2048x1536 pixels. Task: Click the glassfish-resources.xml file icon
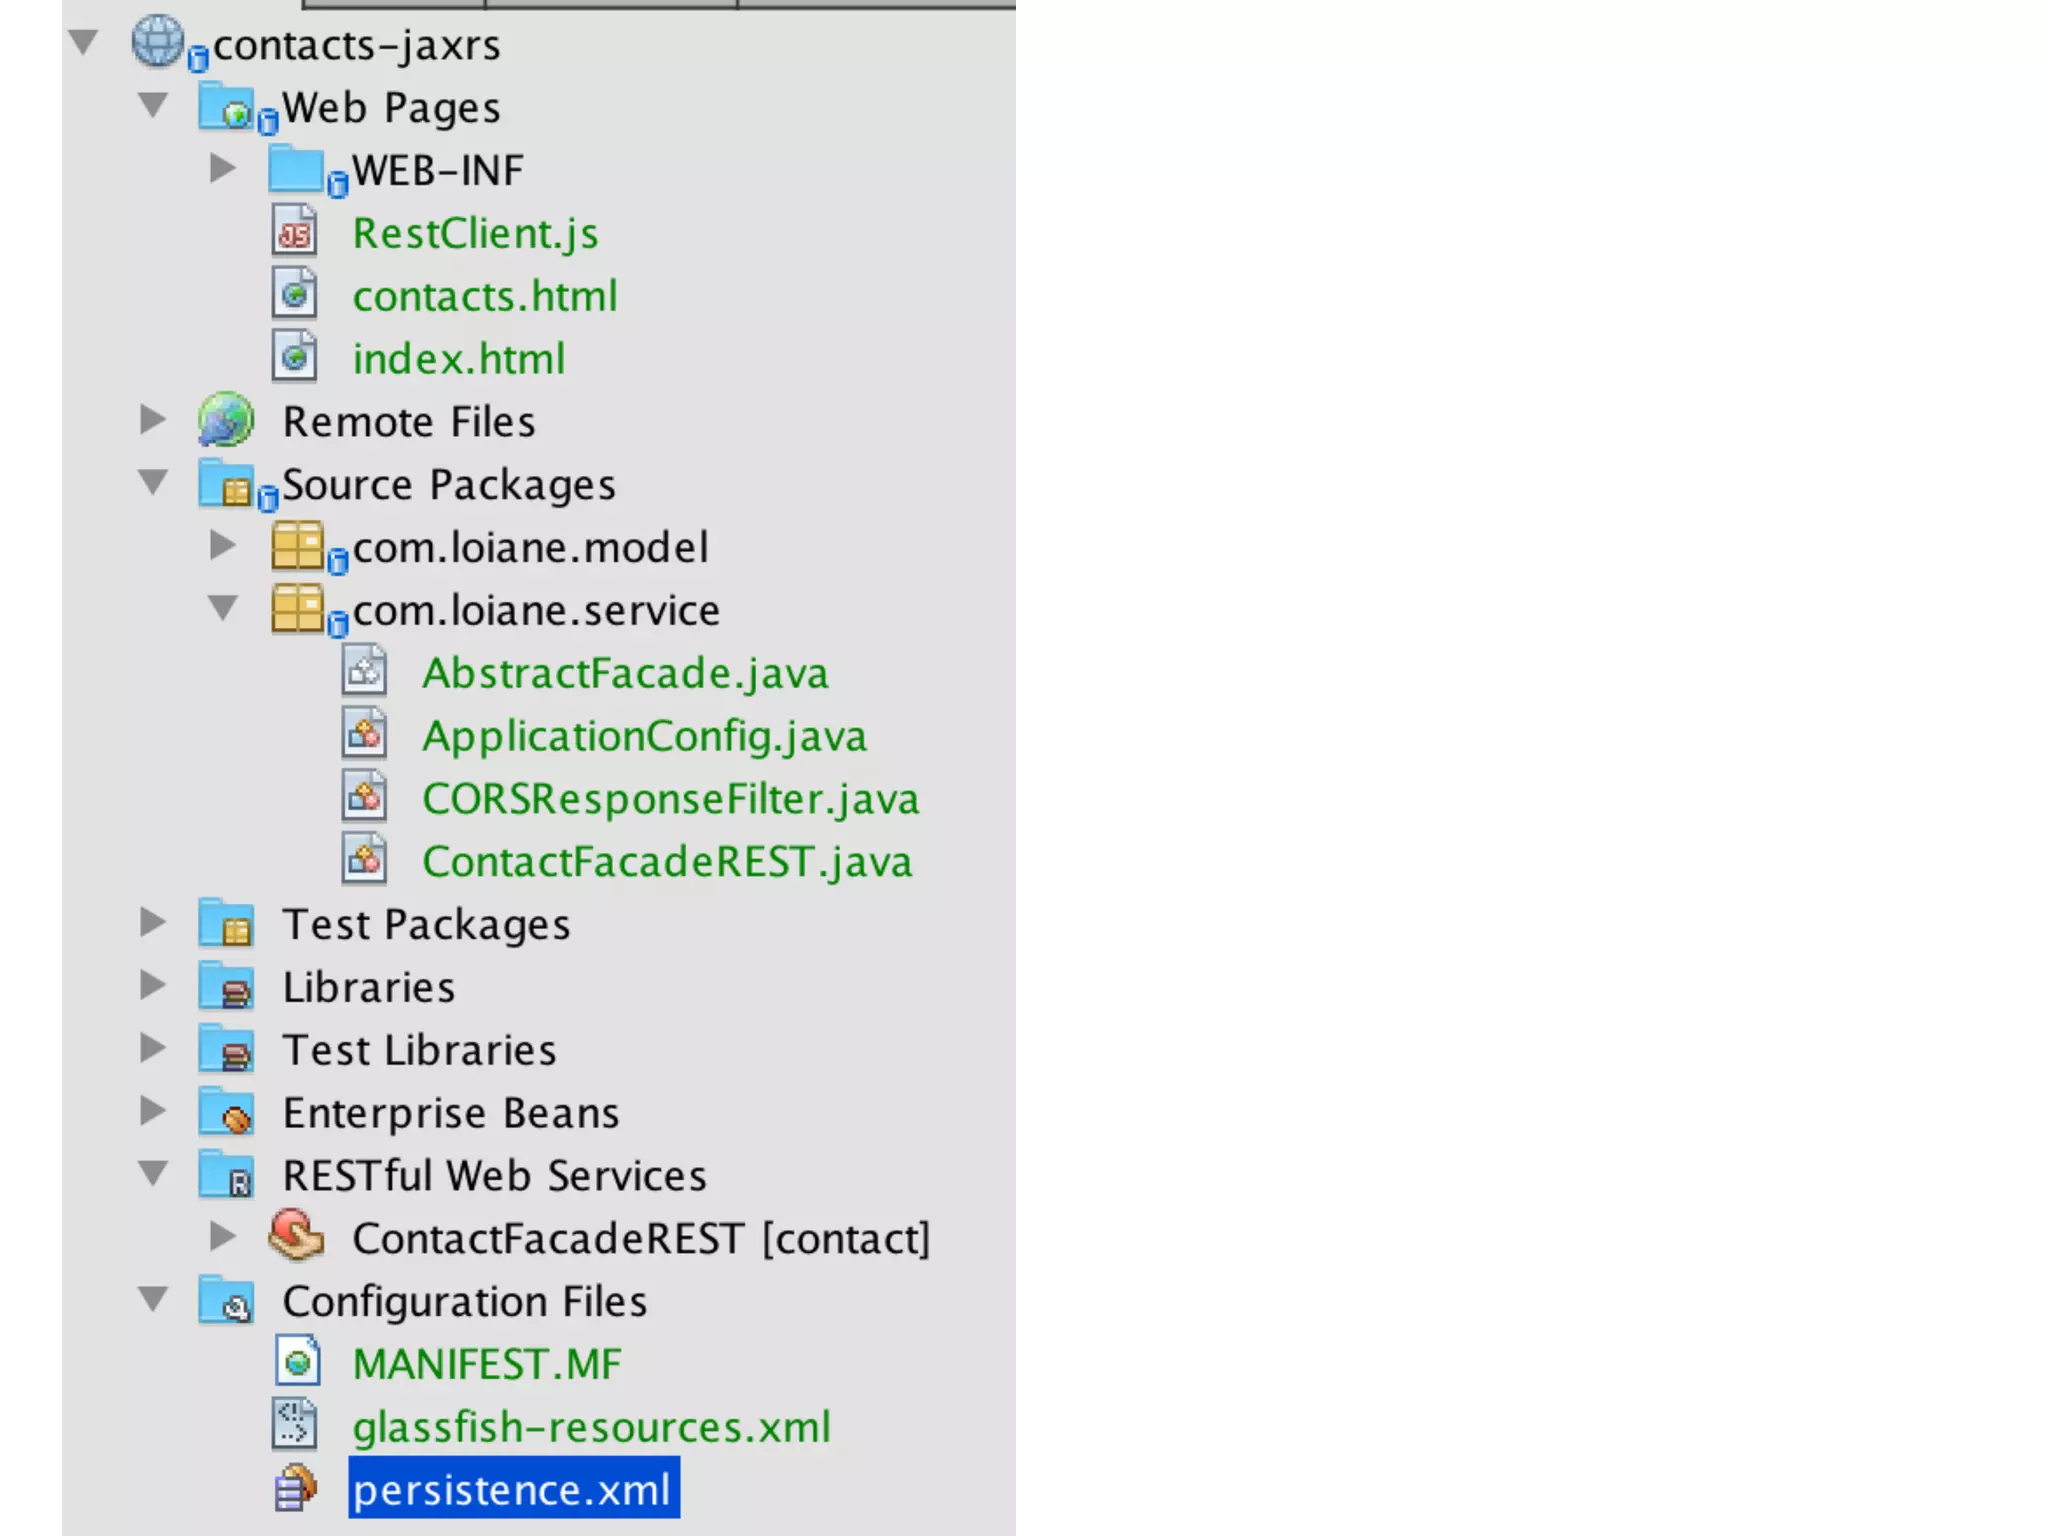pos(295,1425)
